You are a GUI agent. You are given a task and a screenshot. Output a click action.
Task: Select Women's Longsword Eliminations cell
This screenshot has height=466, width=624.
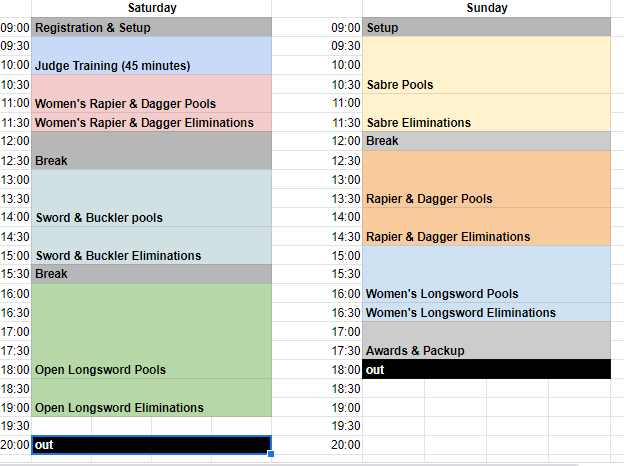tap(486, 312)
